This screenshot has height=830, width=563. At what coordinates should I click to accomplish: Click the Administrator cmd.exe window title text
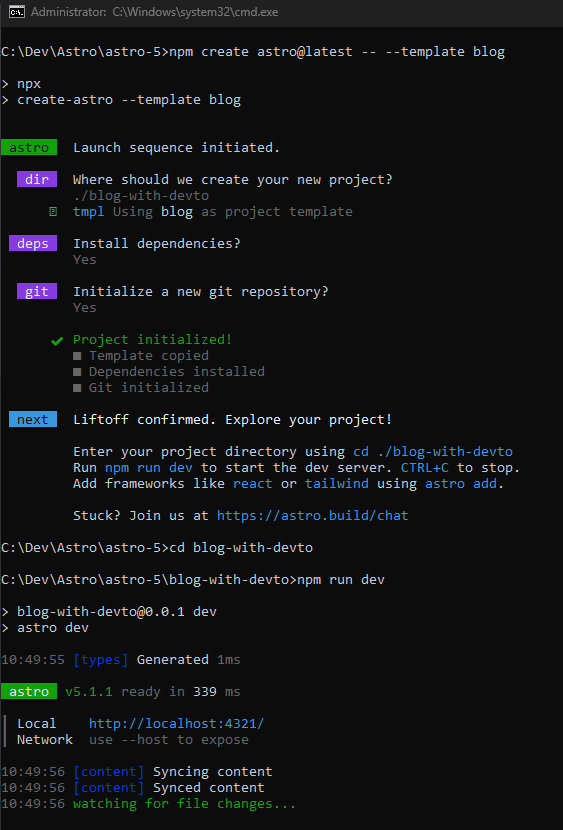click(155, 12)
